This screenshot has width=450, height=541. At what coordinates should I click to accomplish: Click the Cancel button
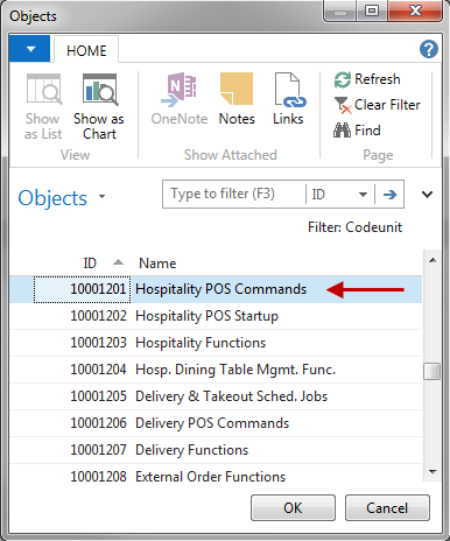(387, 508)
